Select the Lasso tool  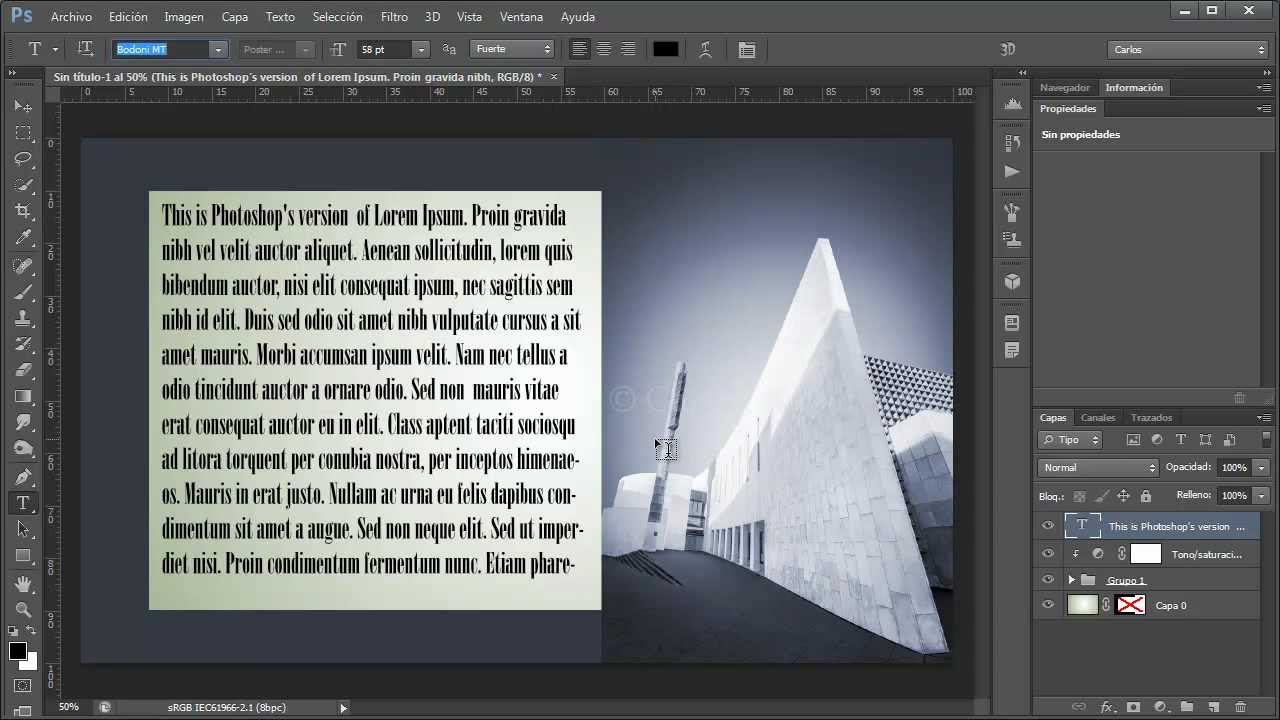[23, 159]
